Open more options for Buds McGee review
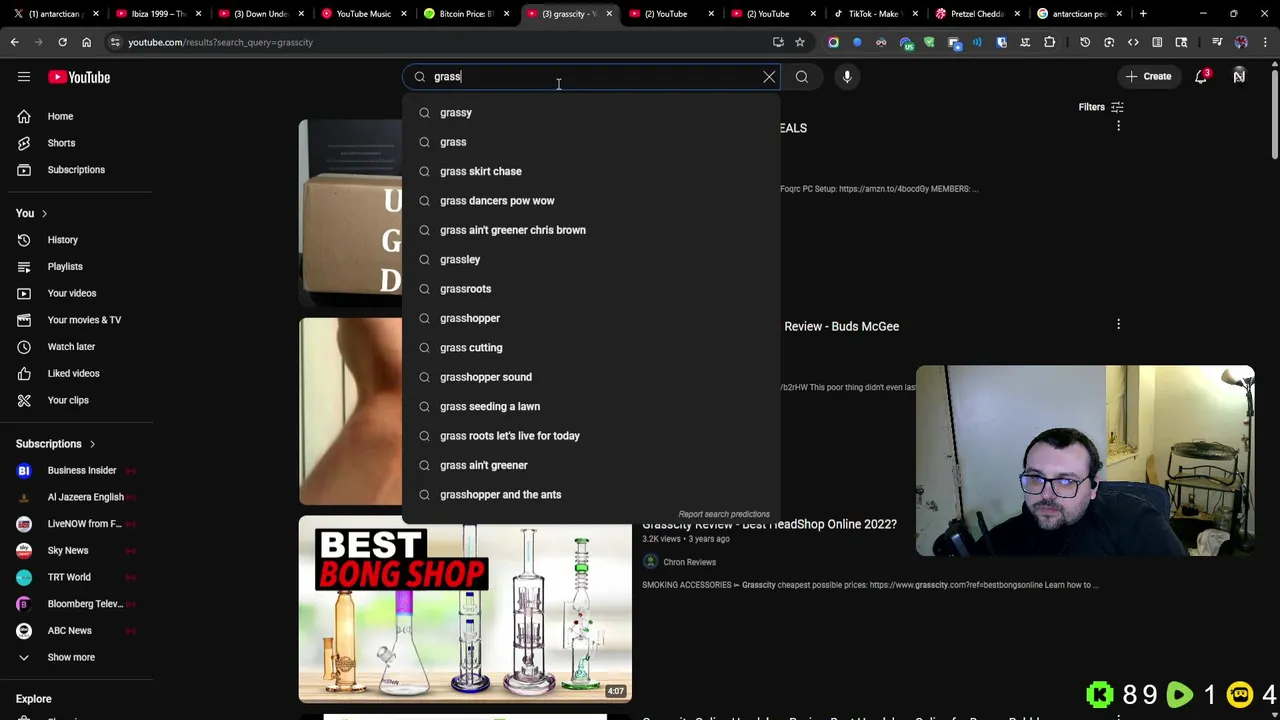 tap(1118, 325)
